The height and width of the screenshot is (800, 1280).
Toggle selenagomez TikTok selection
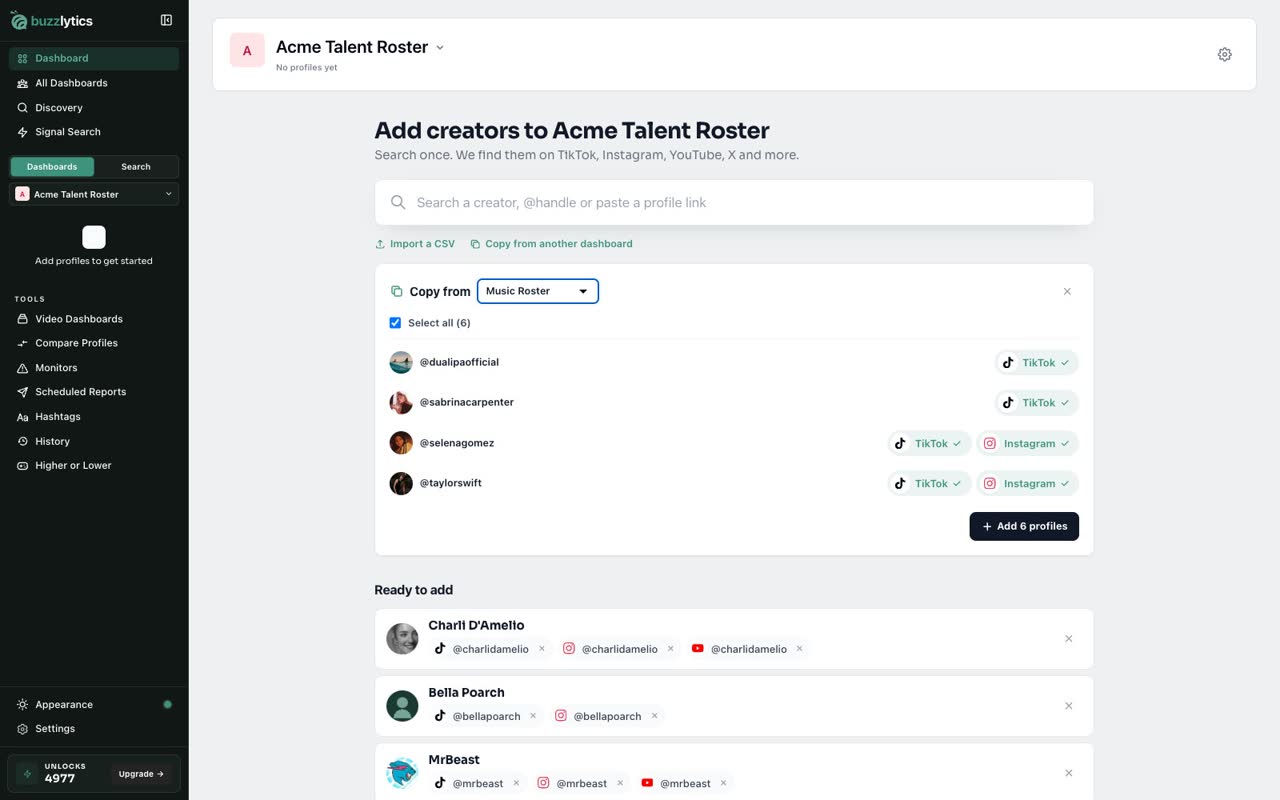(x=929, y=443)
